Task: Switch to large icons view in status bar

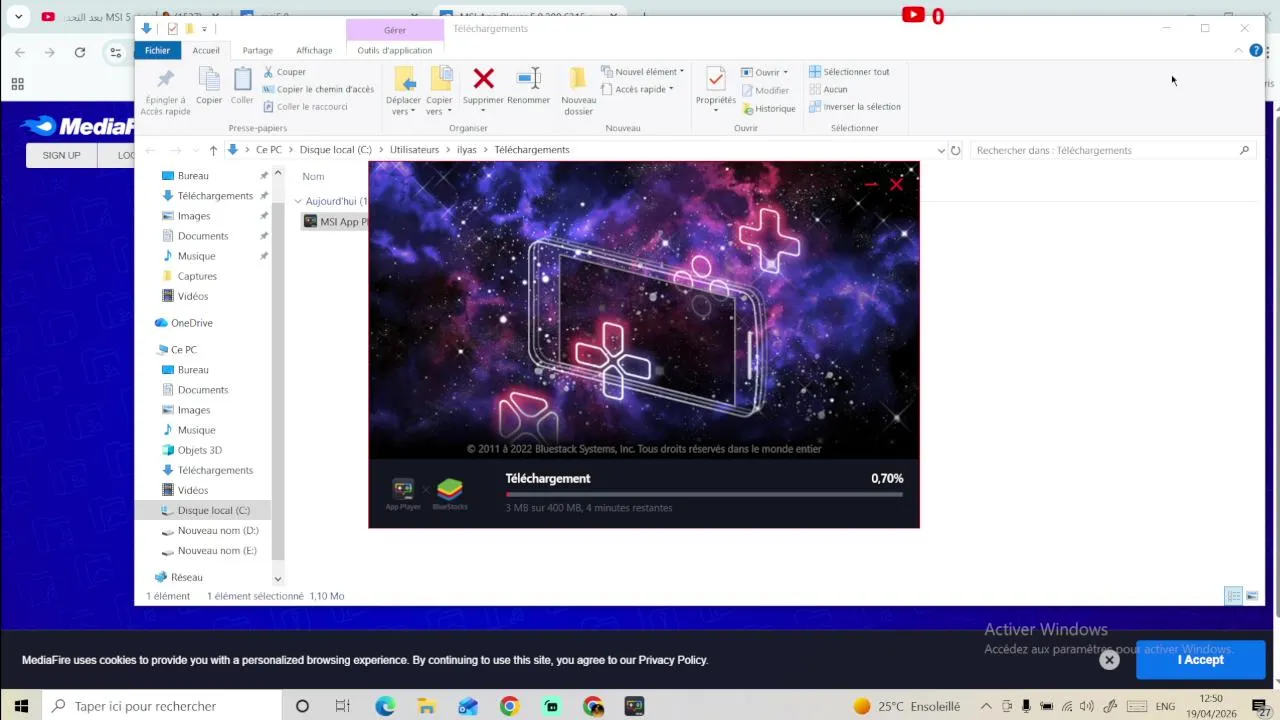Action: coord(1251,596)
